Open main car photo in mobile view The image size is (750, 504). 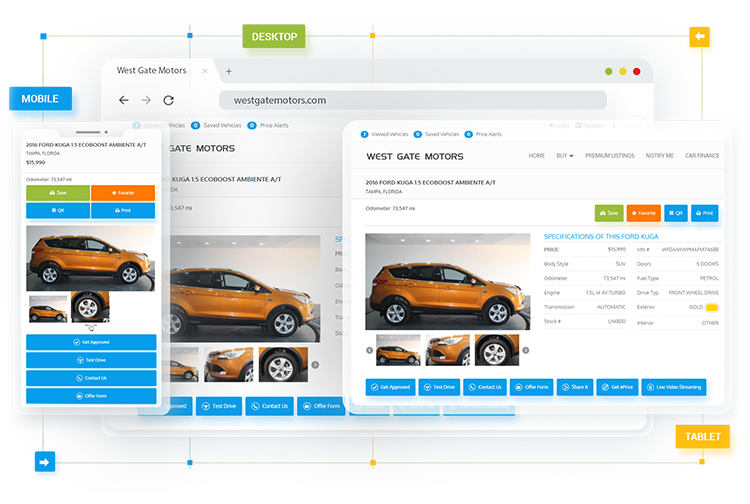[90, 258]
